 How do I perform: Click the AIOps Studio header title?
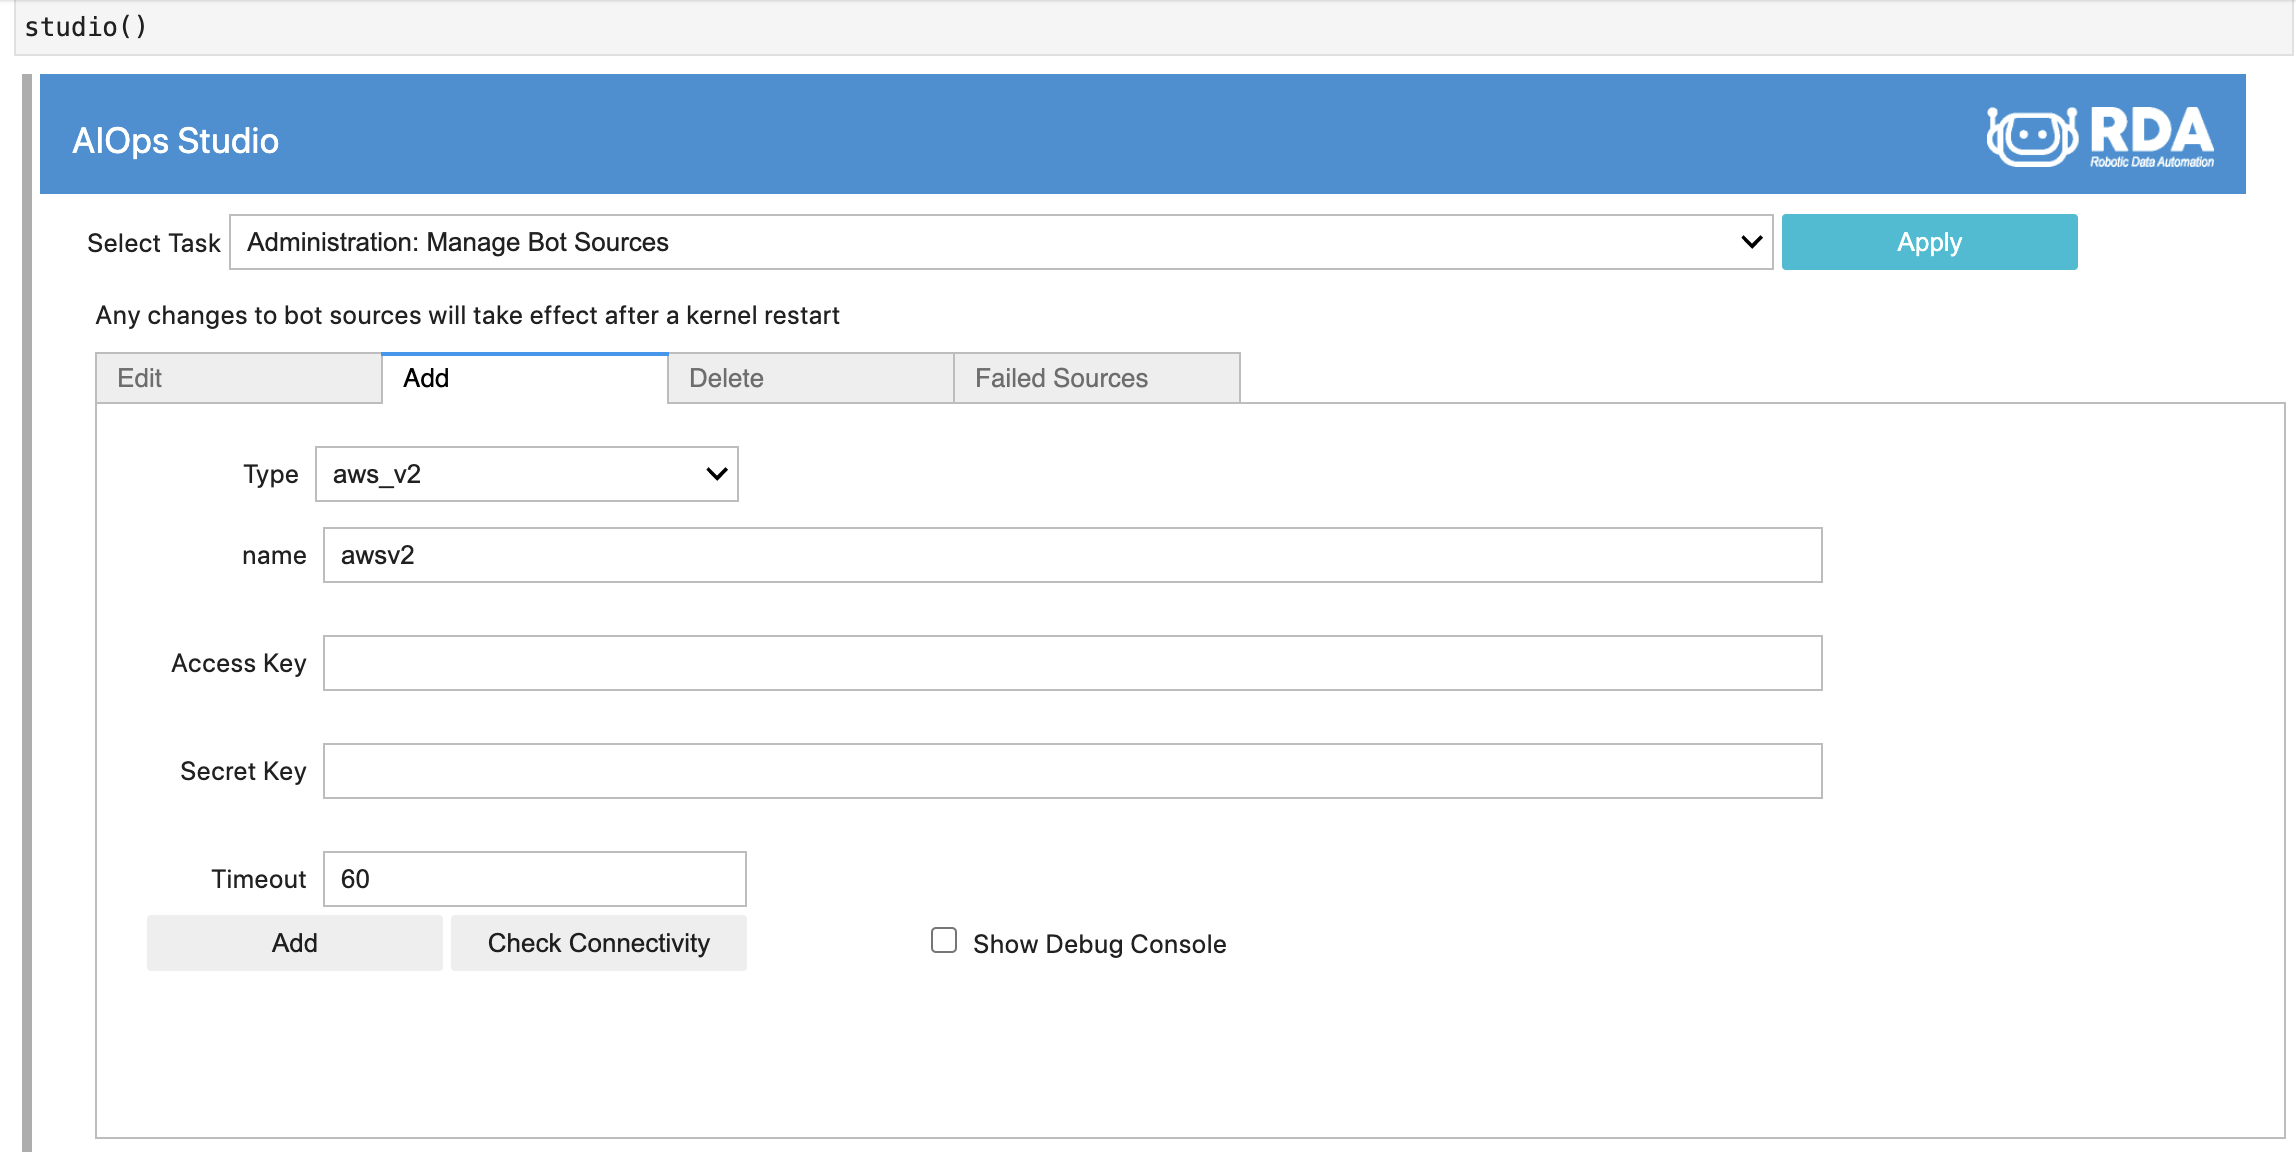tap(175, 141)
